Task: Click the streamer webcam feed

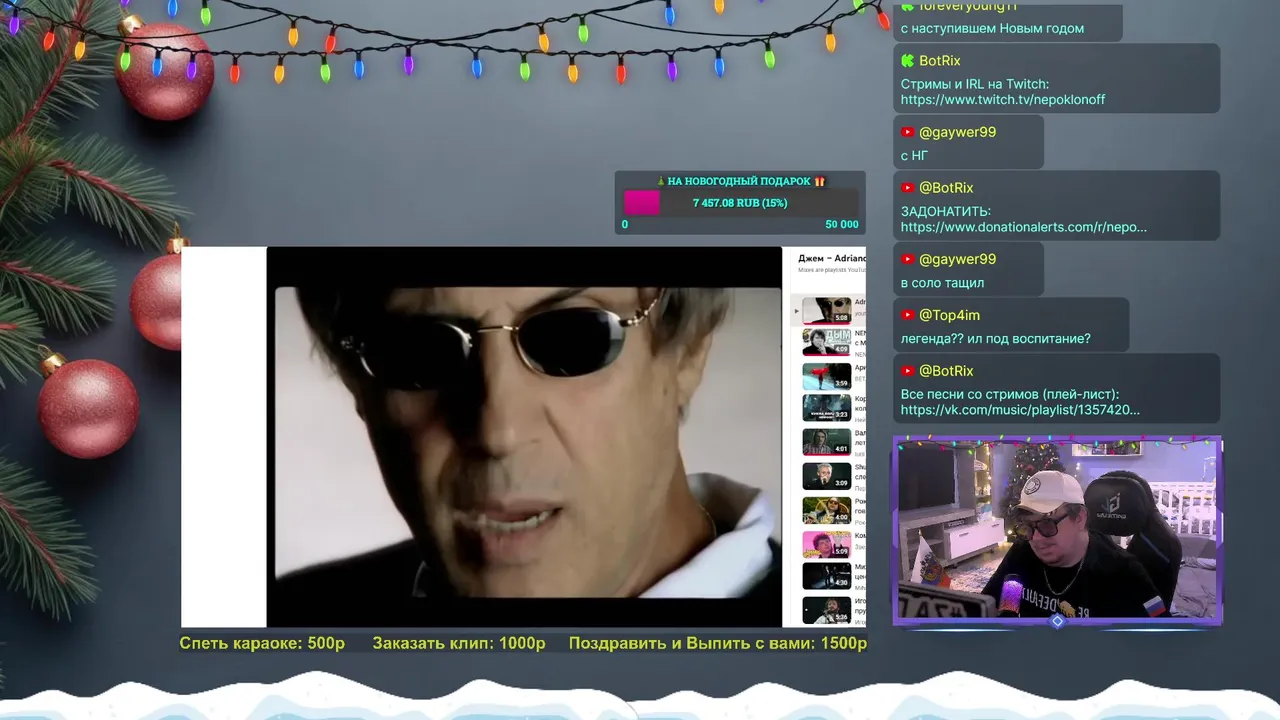Action: point(1057,530)
